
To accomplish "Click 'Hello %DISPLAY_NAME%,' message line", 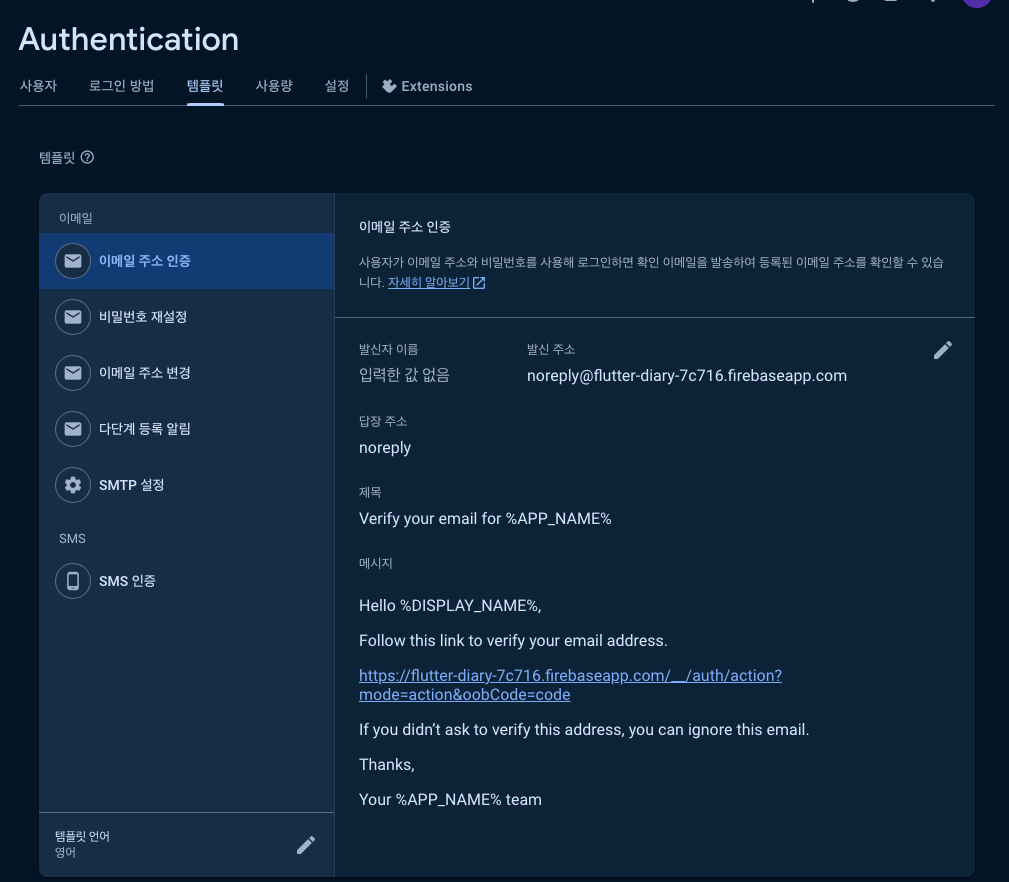I will (x=450, y=605).
